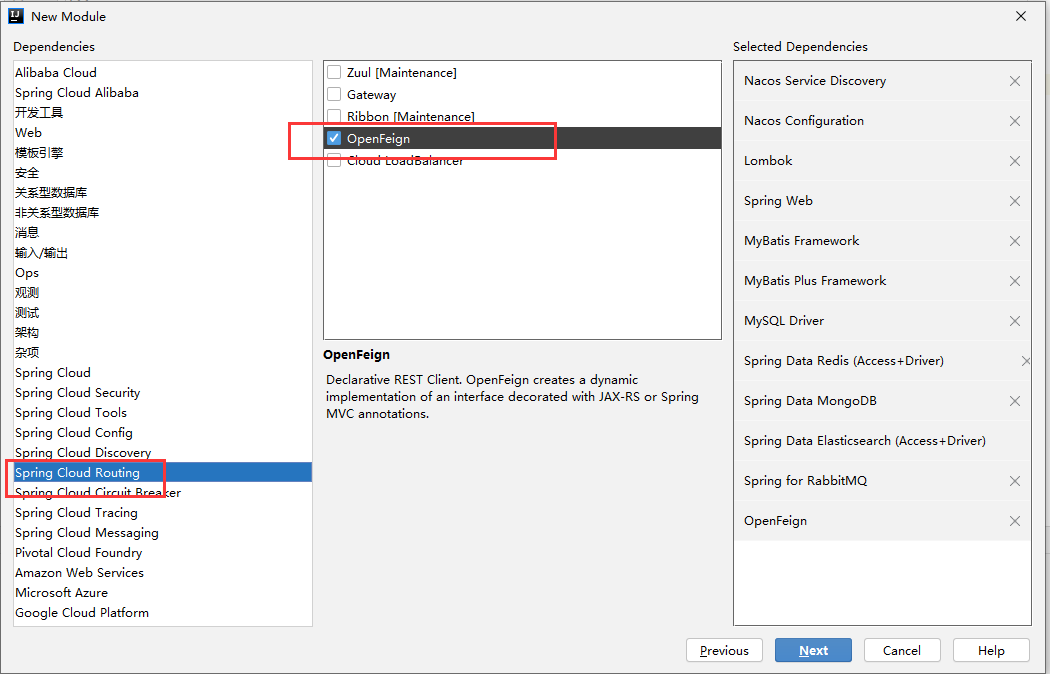This screenshot has width=1050, height=674.
Task: Enable the Gateway dependency checkbox
Action: click(334, 94)
